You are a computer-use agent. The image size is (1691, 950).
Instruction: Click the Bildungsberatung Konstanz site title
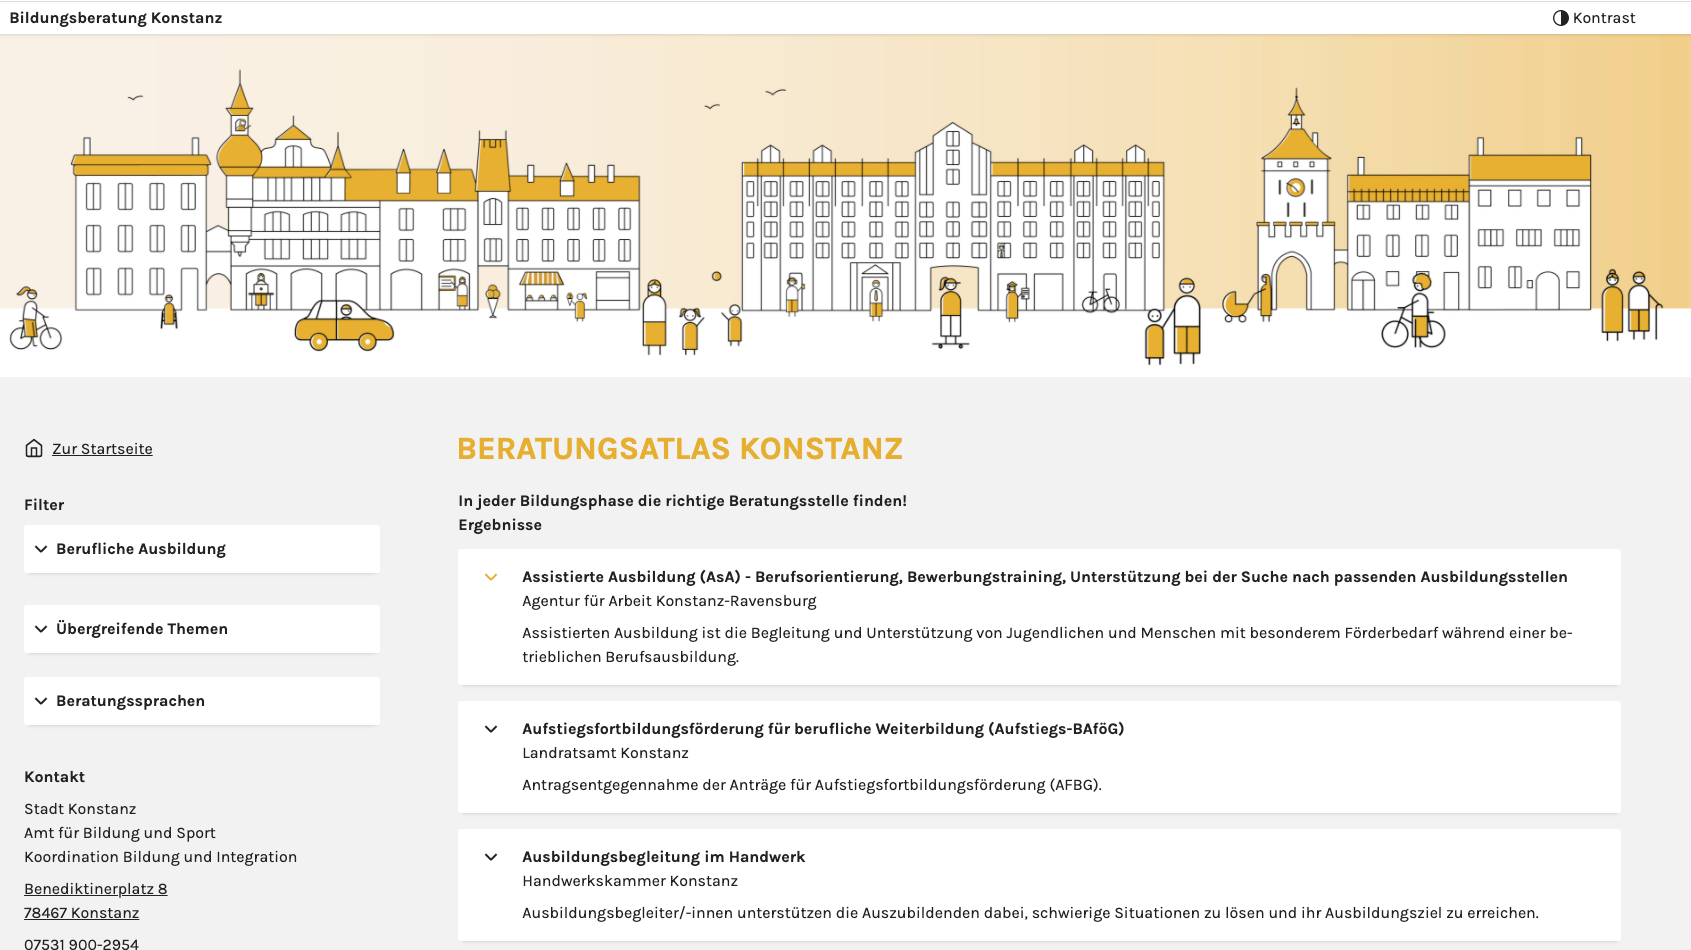coord(116,18)
